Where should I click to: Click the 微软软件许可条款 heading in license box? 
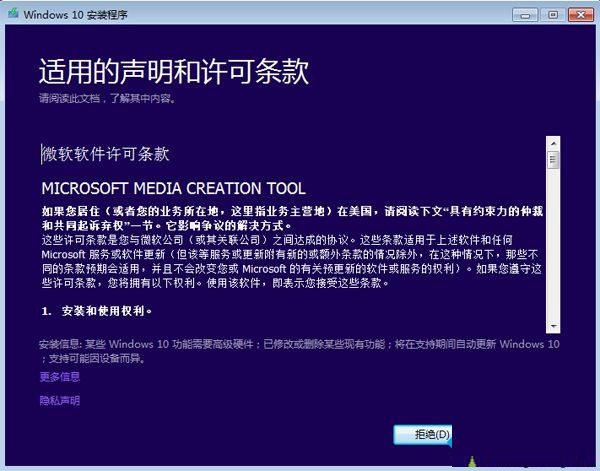tap(106, 154)
